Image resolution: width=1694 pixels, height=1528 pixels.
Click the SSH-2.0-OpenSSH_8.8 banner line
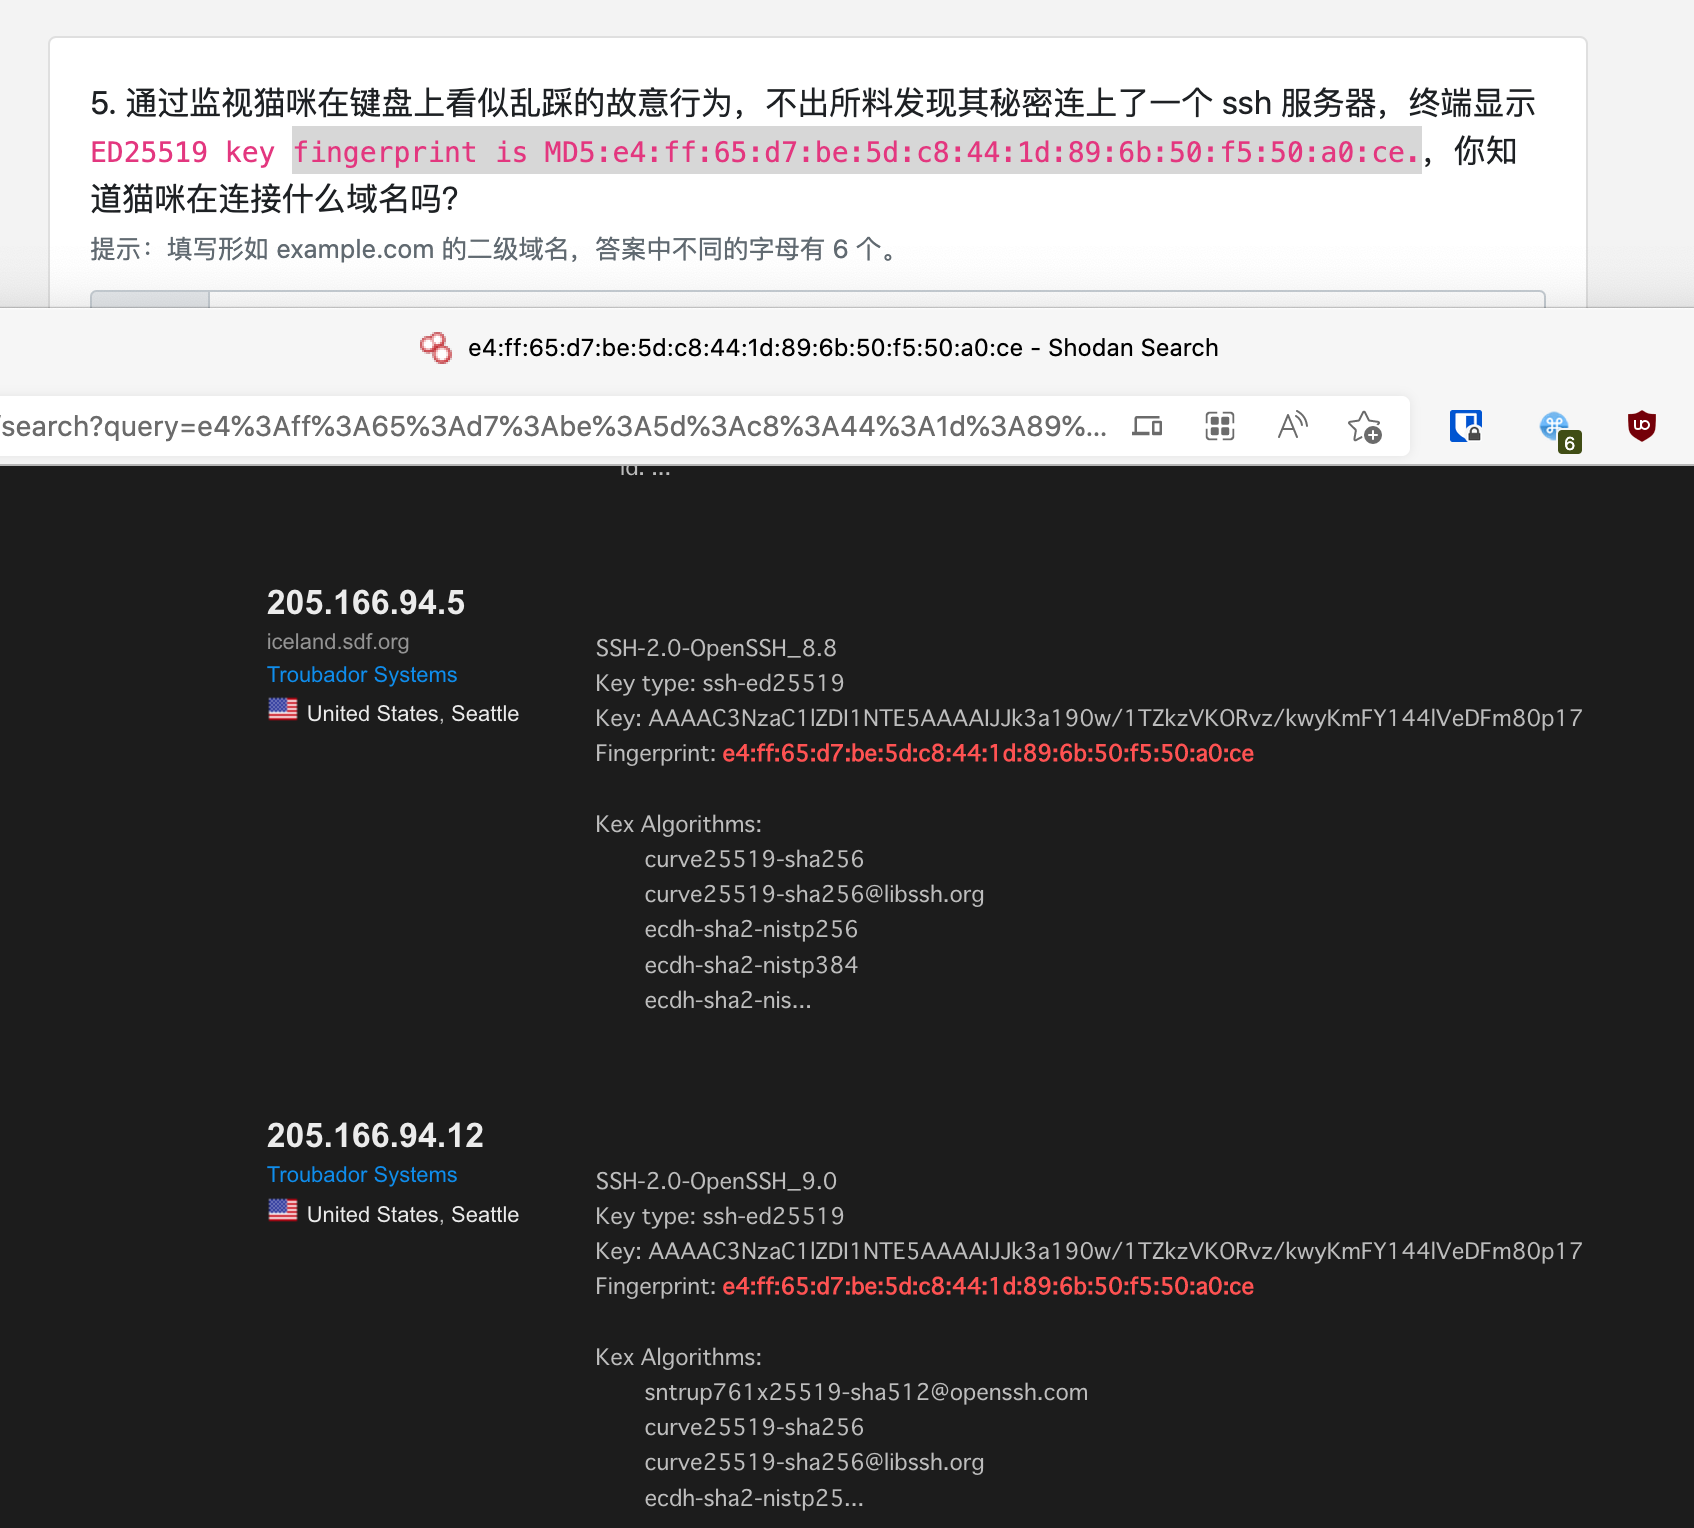[x=716, y=648]
